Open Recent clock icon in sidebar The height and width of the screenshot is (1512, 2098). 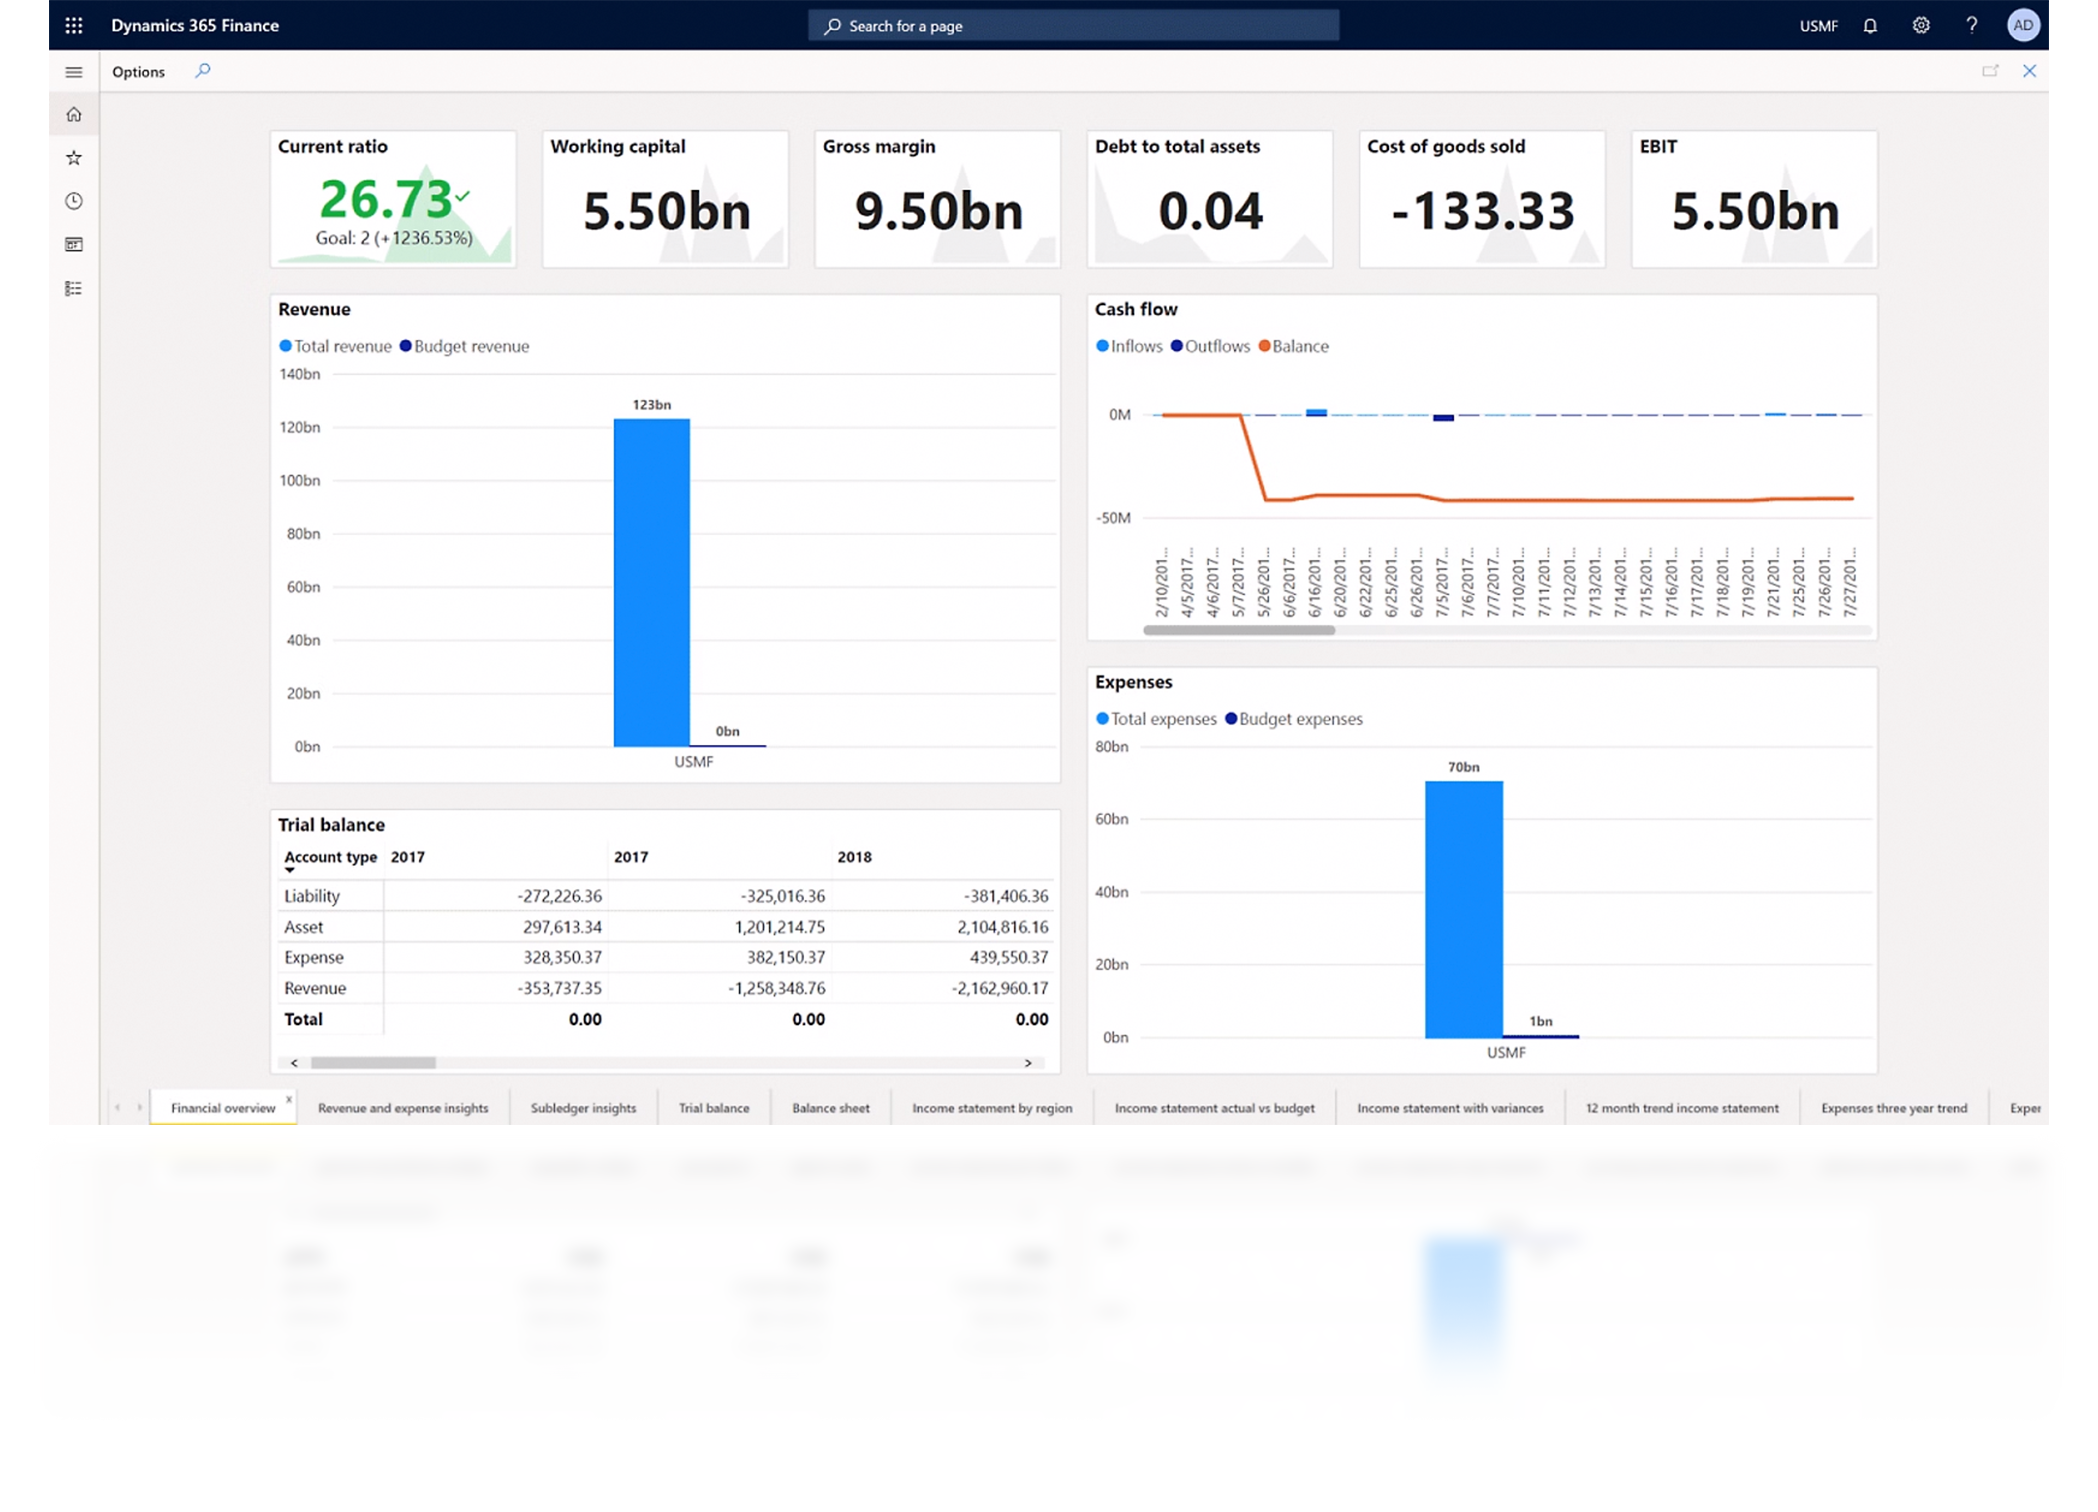pos(74,201)
